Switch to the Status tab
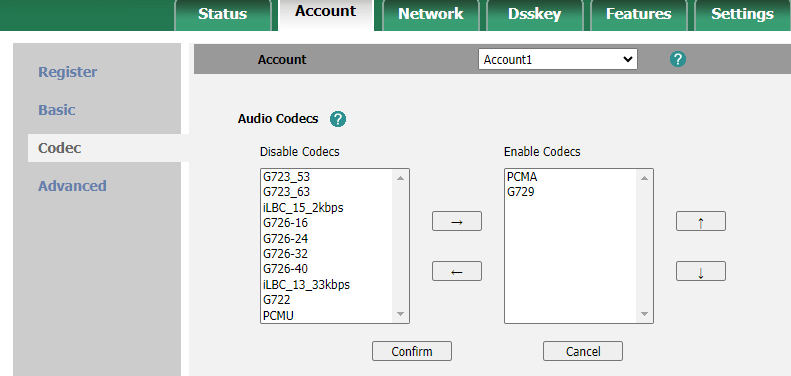 pyautogui.click(x=222, y=14)
